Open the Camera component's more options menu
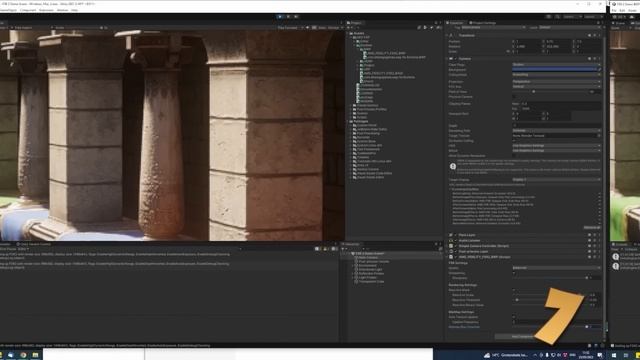Image resolution: width=640 pixels, height=360 pixels. coord(599,58)
